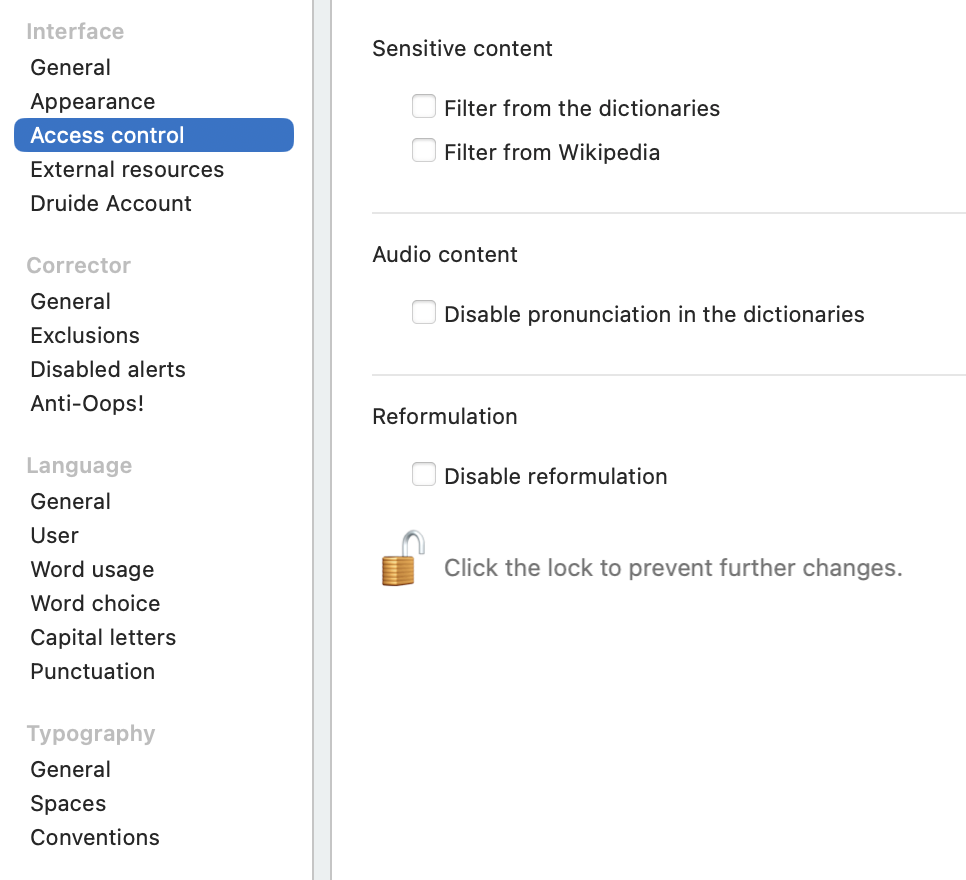Open Disabled alerts panel
This screenshot has width=966, height=880.
[x=108, y=370]
